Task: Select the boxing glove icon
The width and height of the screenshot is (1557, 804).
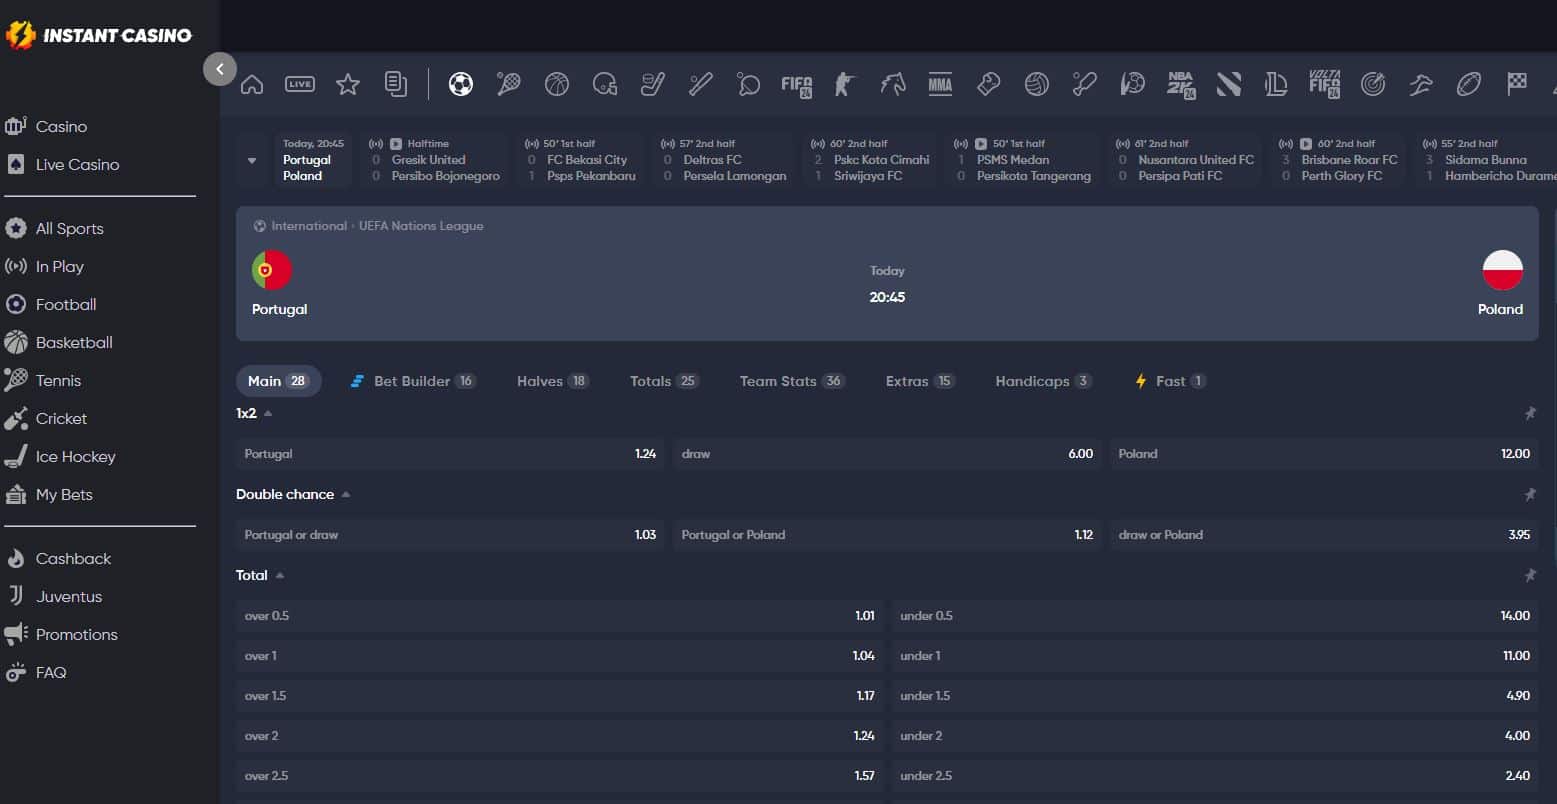Action: [988, 85]
